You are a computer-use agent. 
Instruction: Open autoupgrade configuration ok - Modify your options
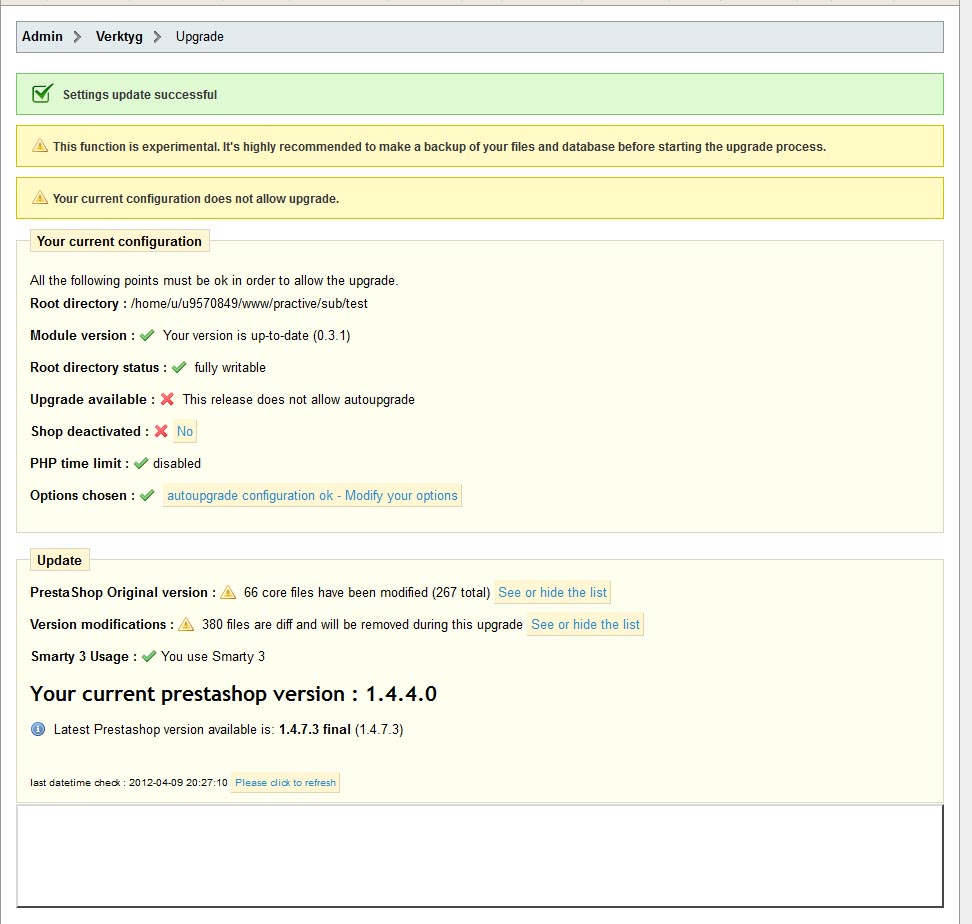(x=312, y=496)
